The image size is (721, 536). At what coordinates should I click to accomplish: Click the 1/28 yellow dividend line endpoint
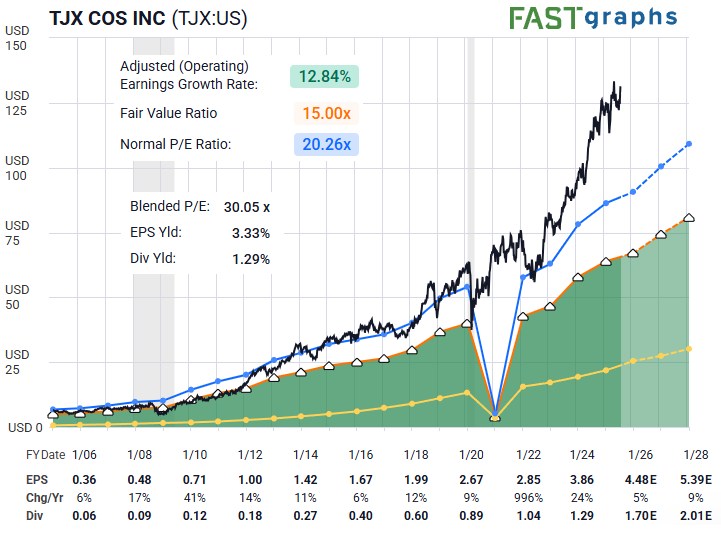tap(689, 349)
